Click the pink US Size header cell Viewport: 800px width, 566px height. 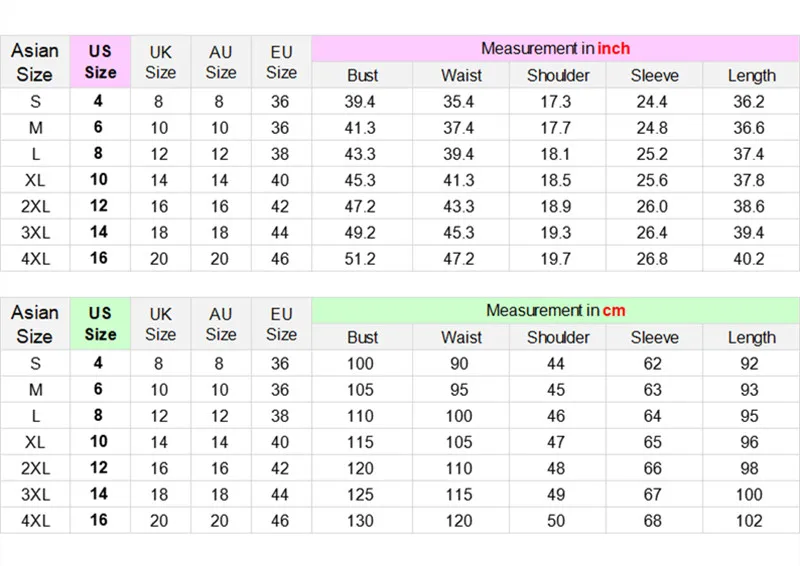tap(101, 62)
